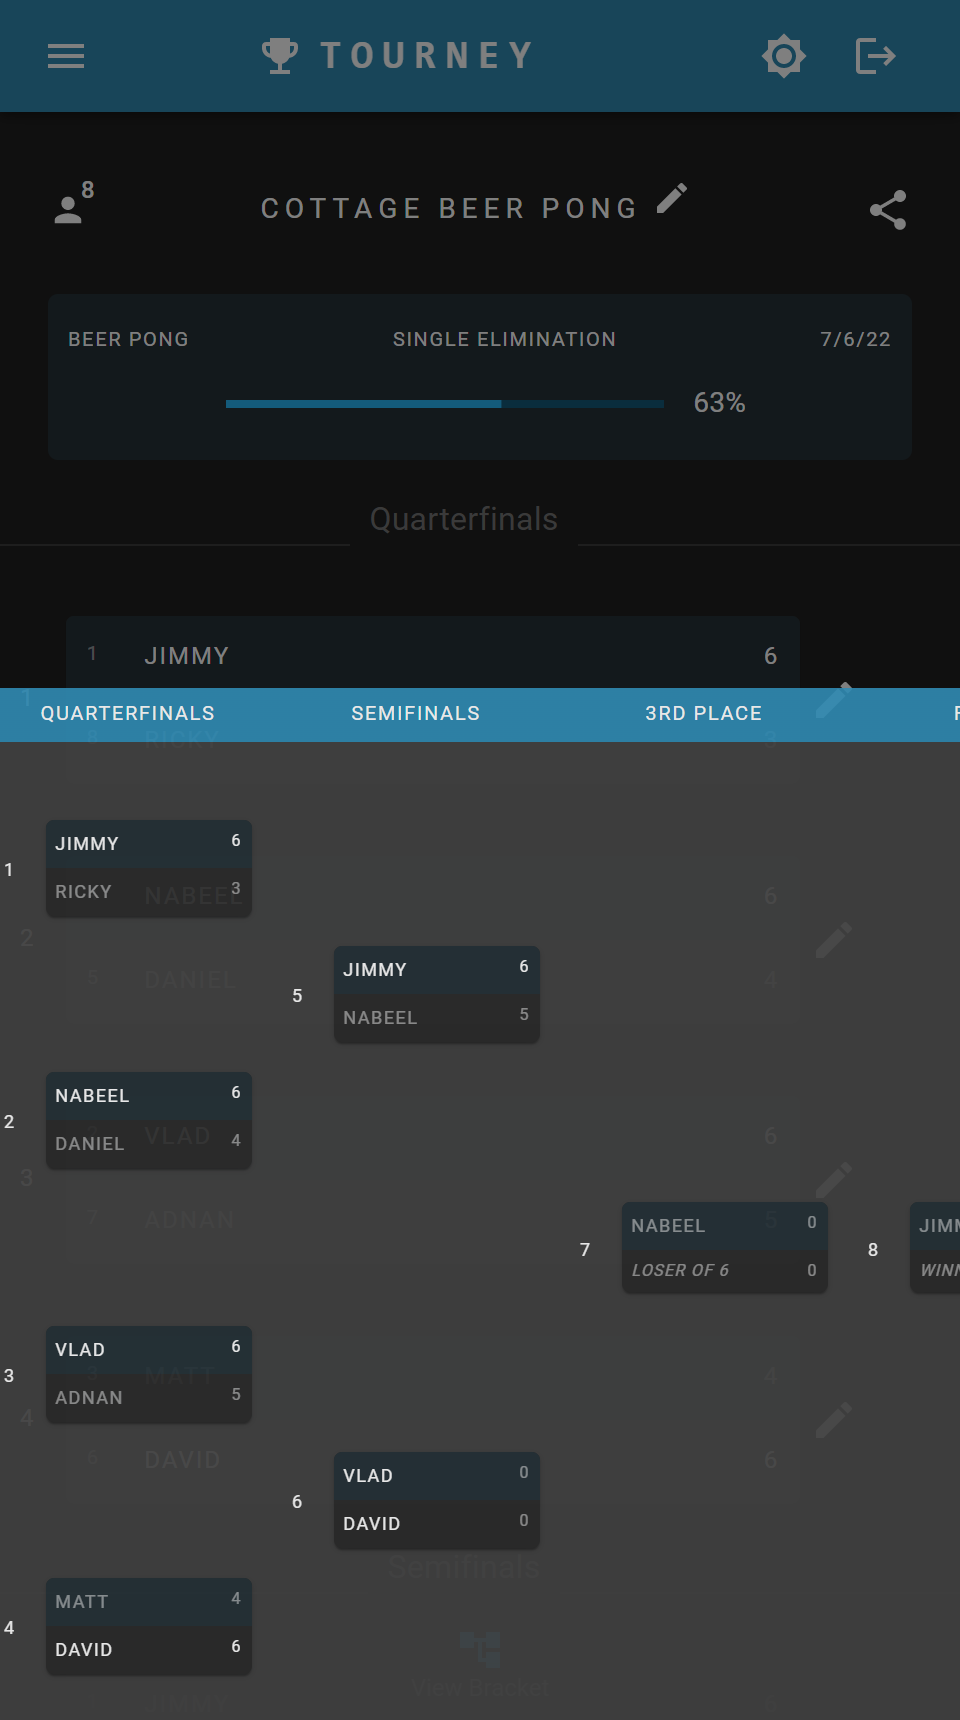Viewport: 960px width, 1720px height.
Task: Open semifinal match Jimmy vs Nabeel
Action: 437,994
